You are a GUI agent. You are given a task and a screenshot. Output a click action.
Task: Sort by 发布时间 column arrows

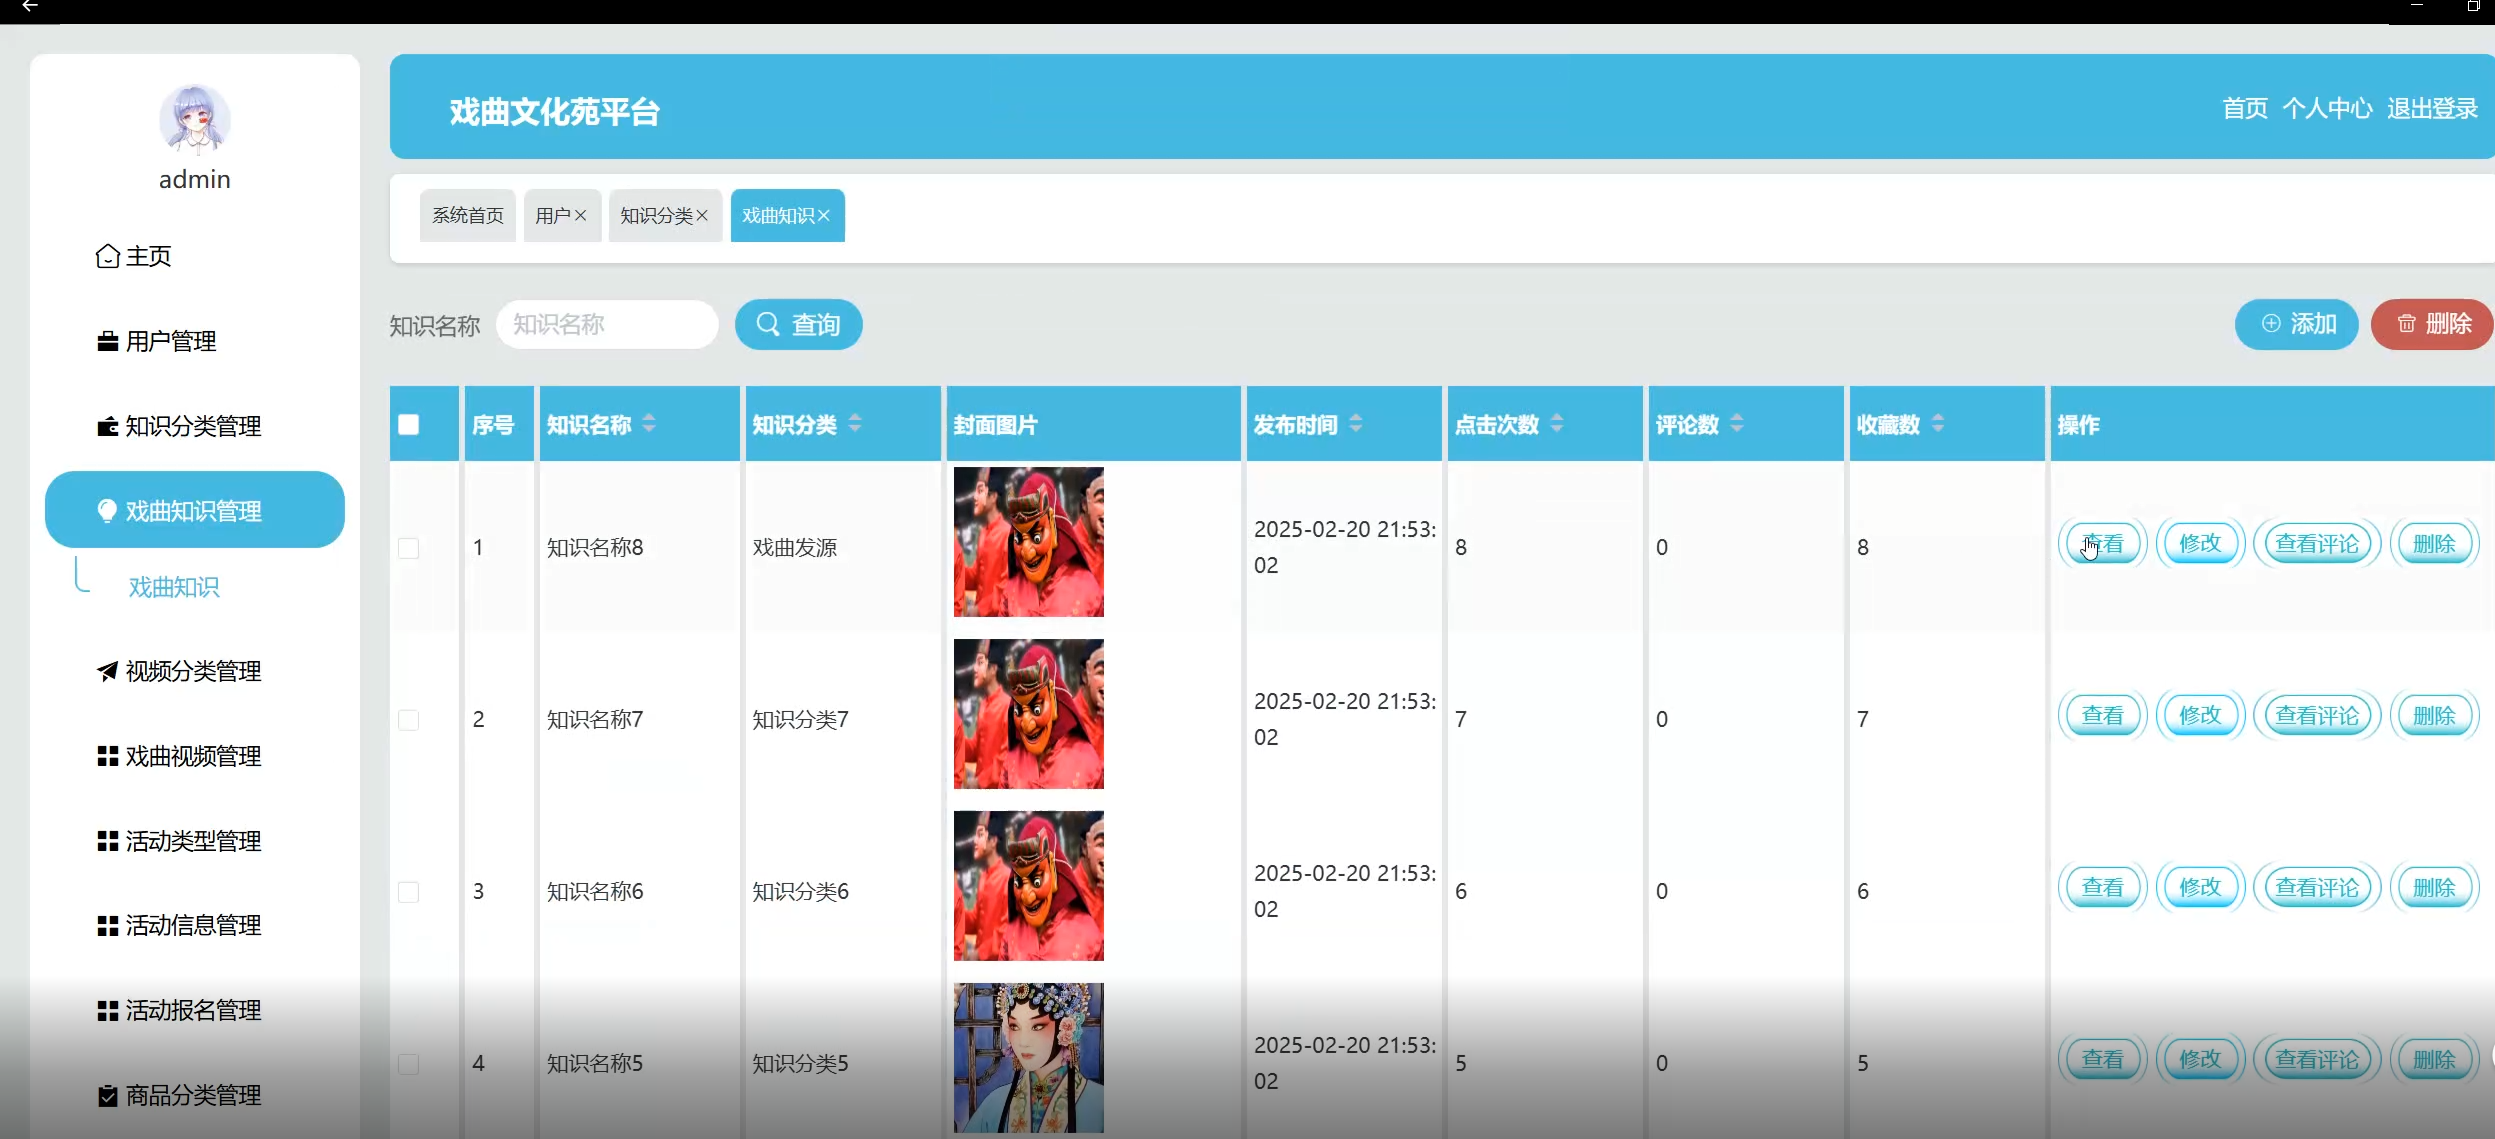1356,424
